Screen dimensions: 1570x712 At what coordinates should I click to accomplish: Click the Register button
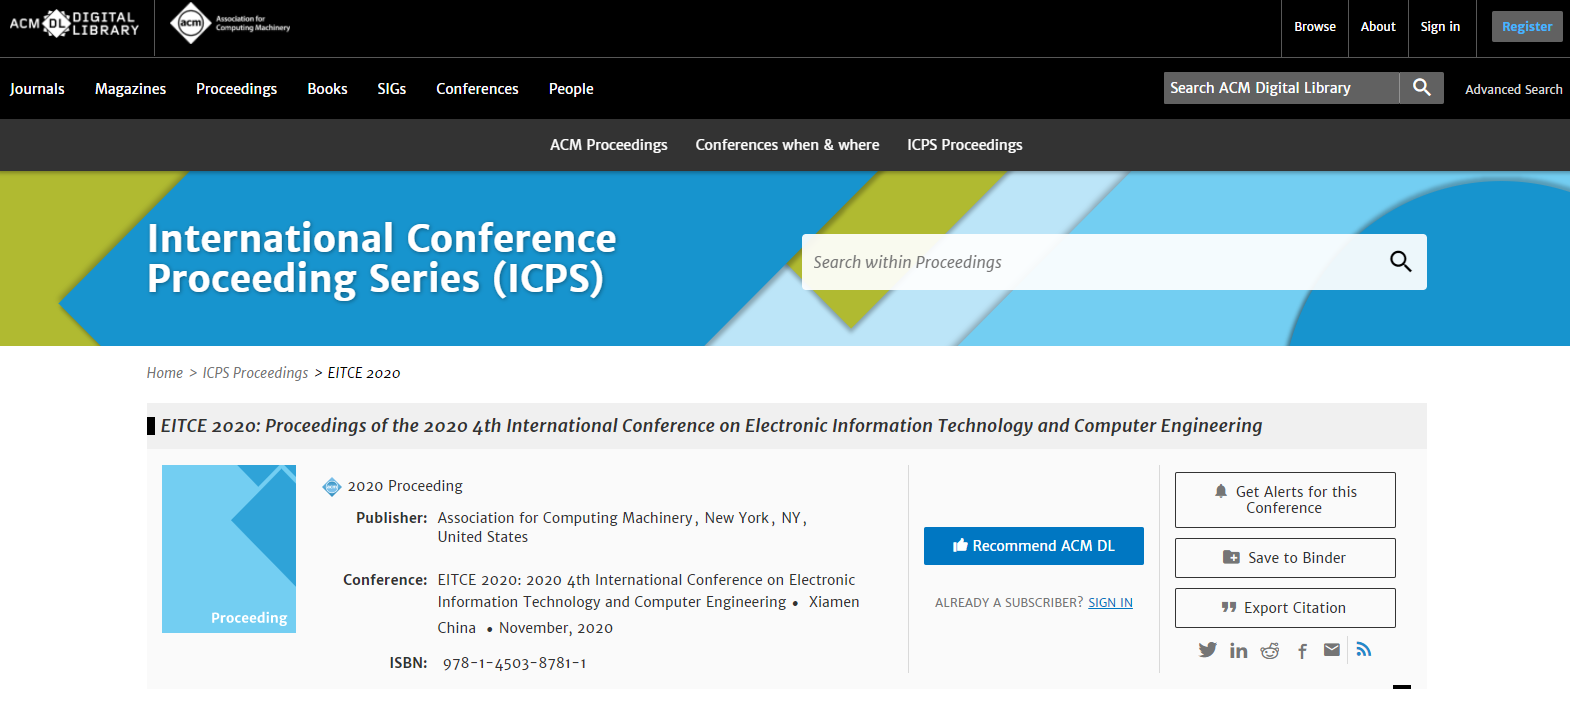click(x=1527, y=27)
